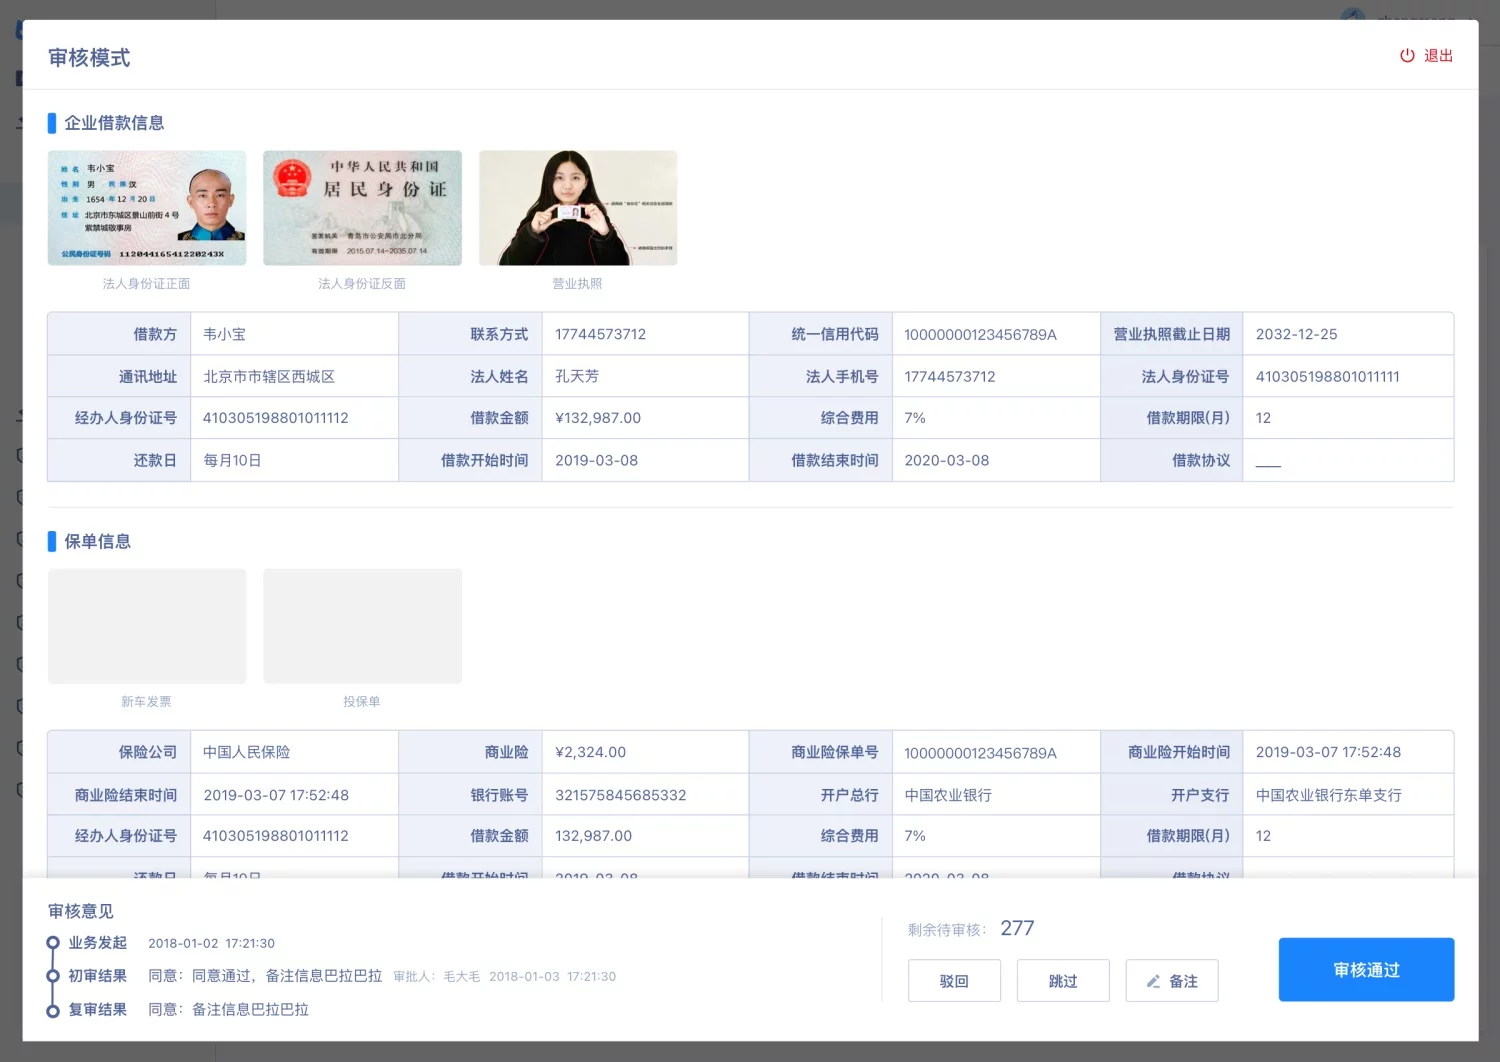Click the 初审结果 timeline circle marker

click(x=53, y=976)
